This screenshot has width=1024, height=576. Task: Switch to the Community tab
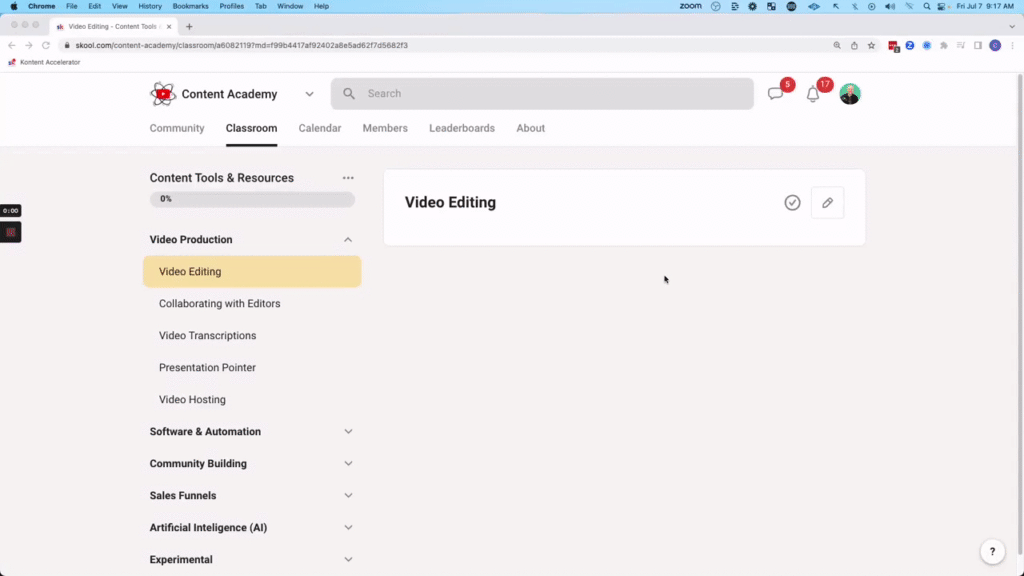177,128
